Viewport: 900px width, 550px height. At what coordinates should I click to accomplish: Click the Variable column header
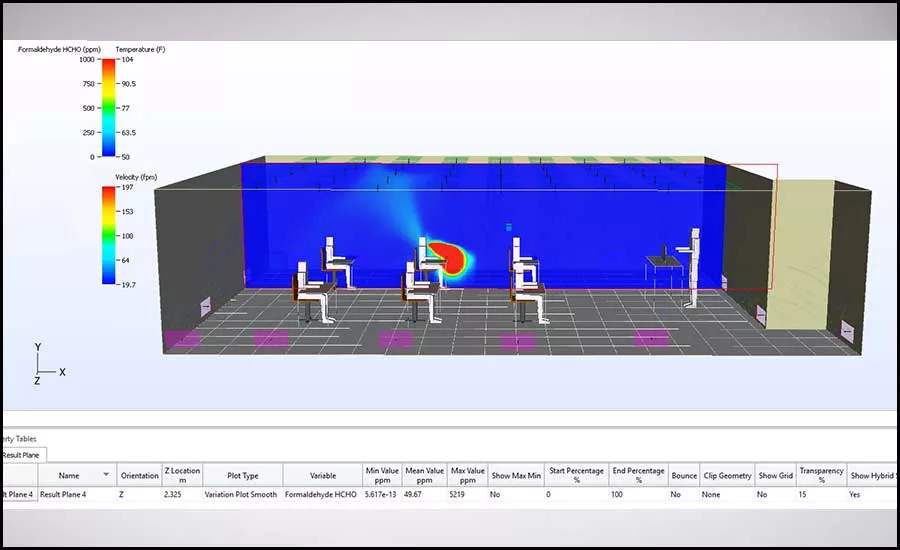(323, 475)
